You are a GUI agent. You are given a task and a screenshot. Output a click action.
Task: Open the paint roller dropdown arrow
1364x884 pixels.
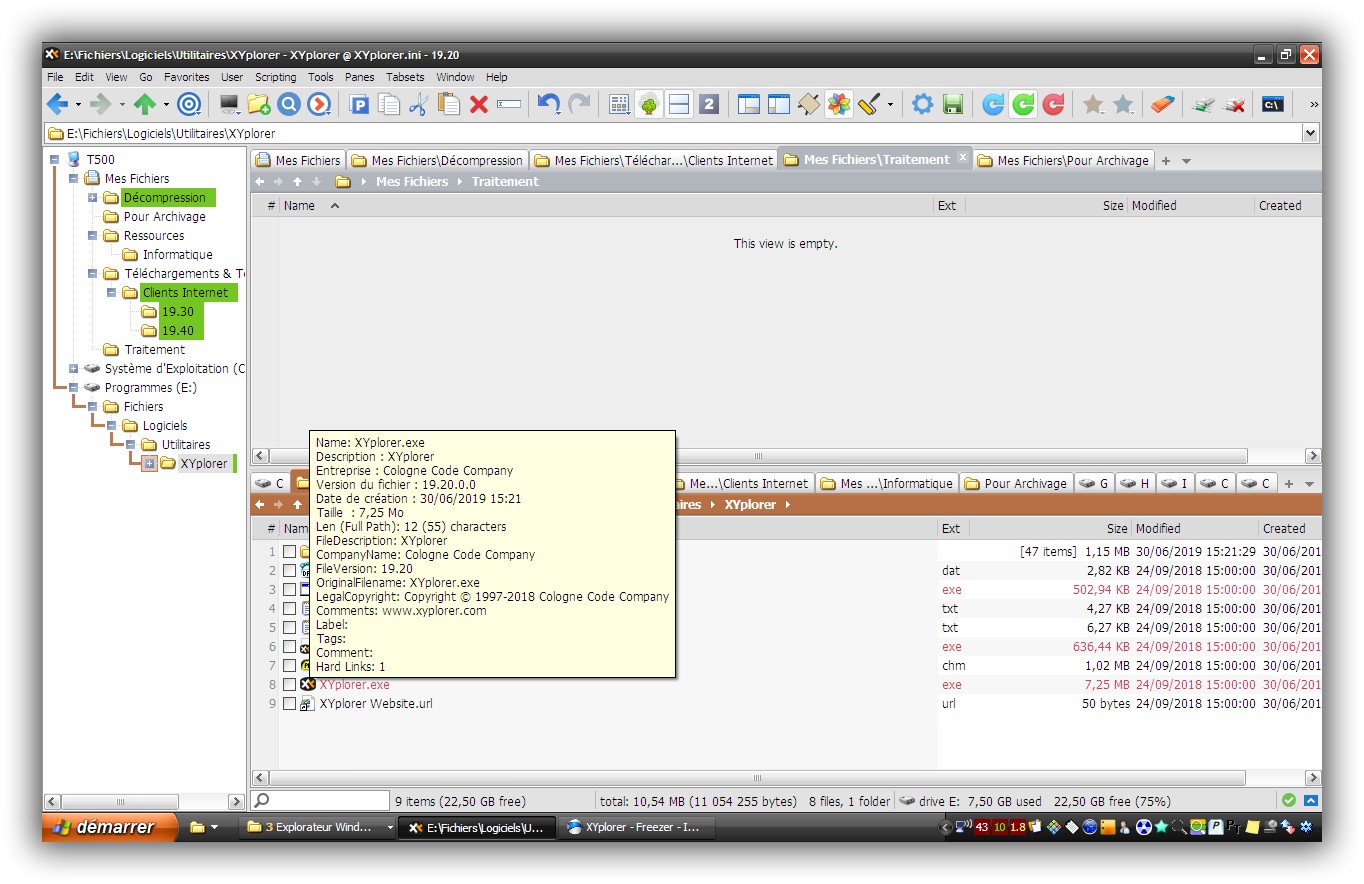[890, 104]
